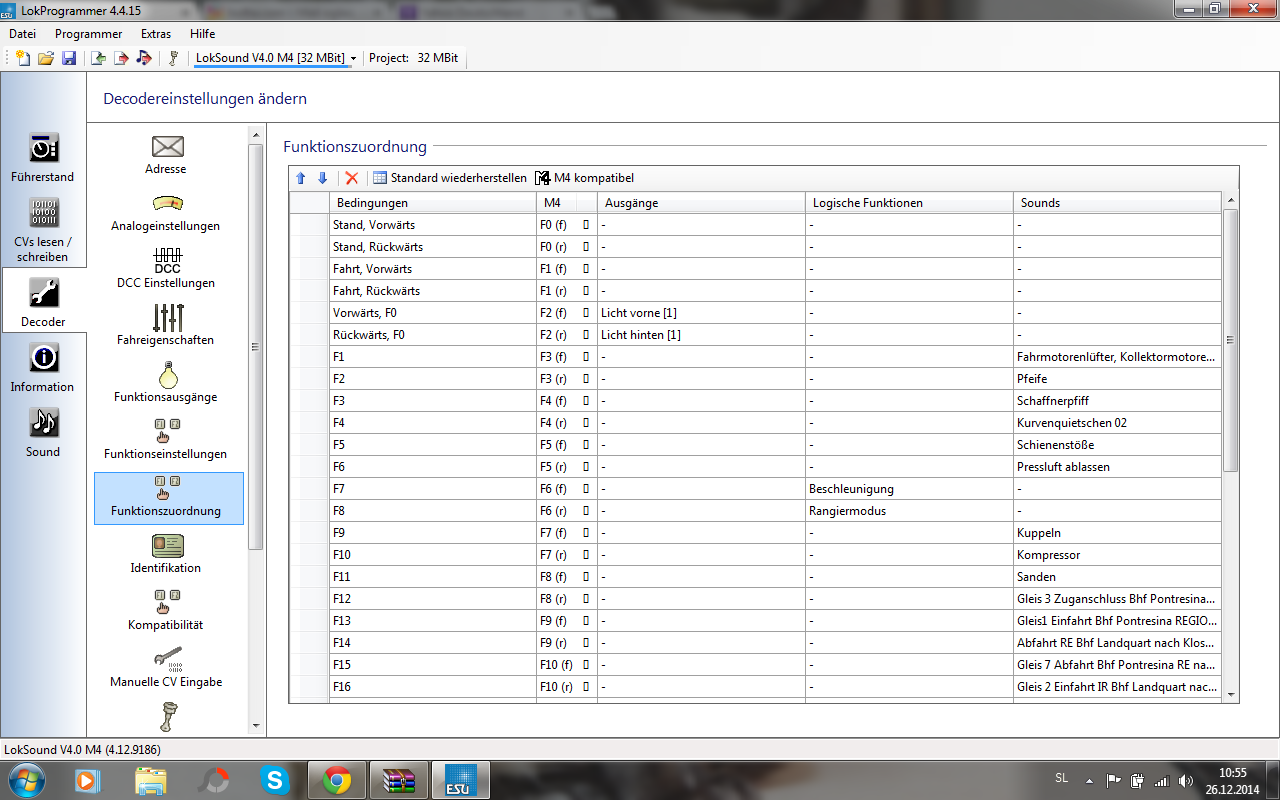Open Analogeinstellungen settings
The height and width of the screenshot is (800, 1280).
pos(168,211)
